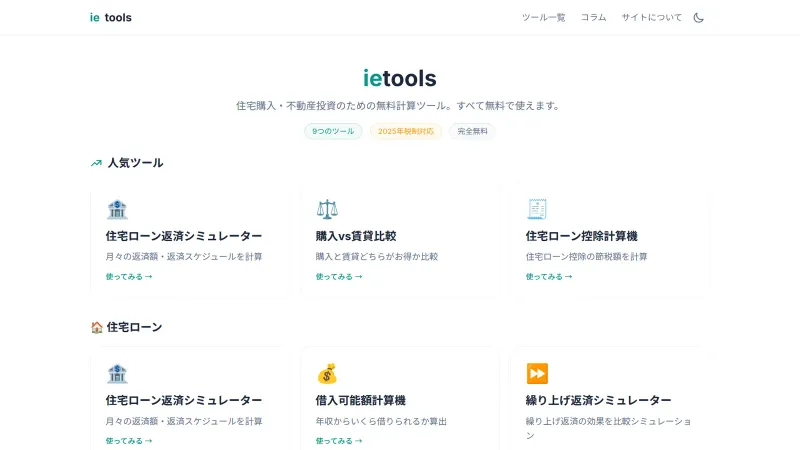Select the 2025年税制対応 badge

(x=405, y=131)
